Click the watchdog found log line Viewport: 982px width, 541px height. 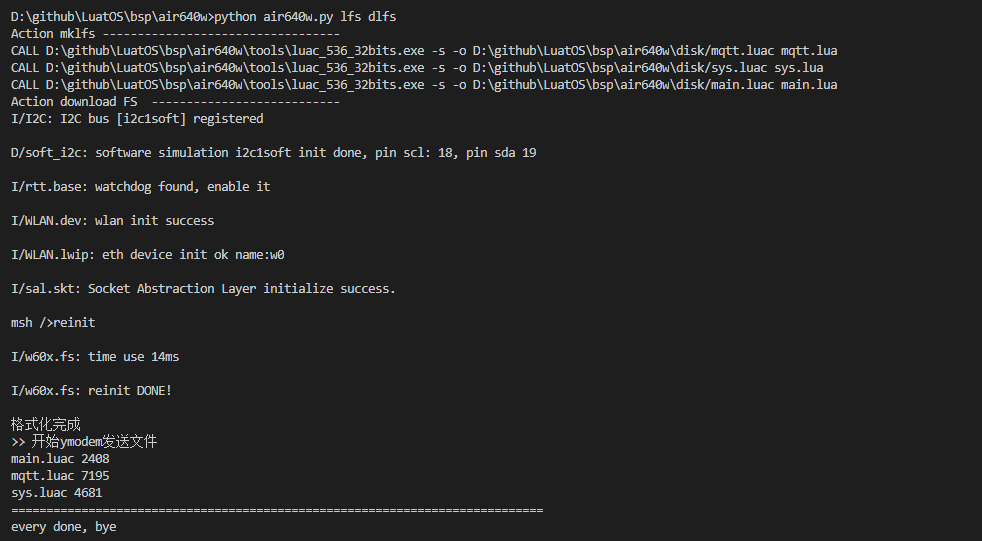tap(140, 187)
